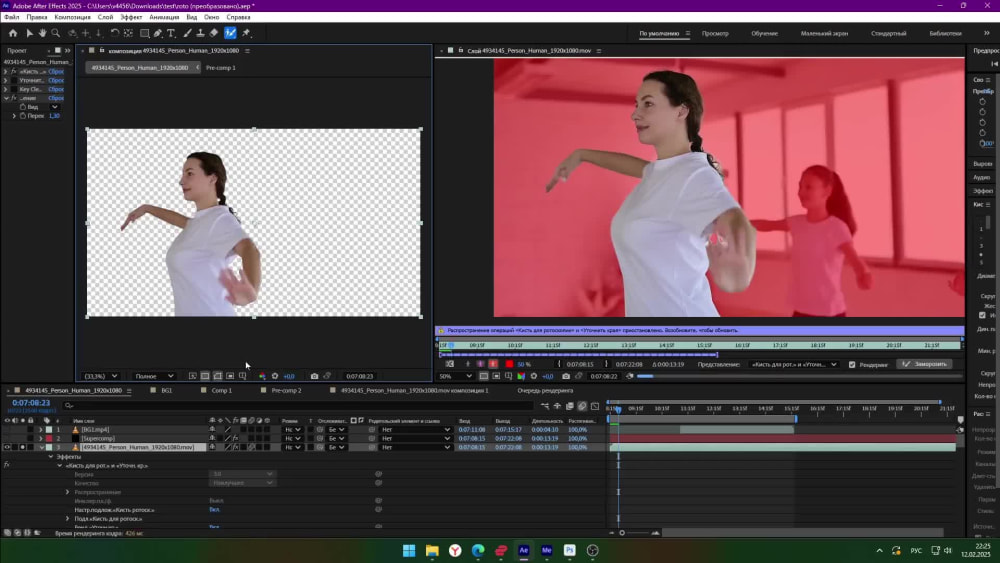The image size is (1000, 563).
Task: Collapse the Эффекты group in timeline
Action: [x=51, y=457]
